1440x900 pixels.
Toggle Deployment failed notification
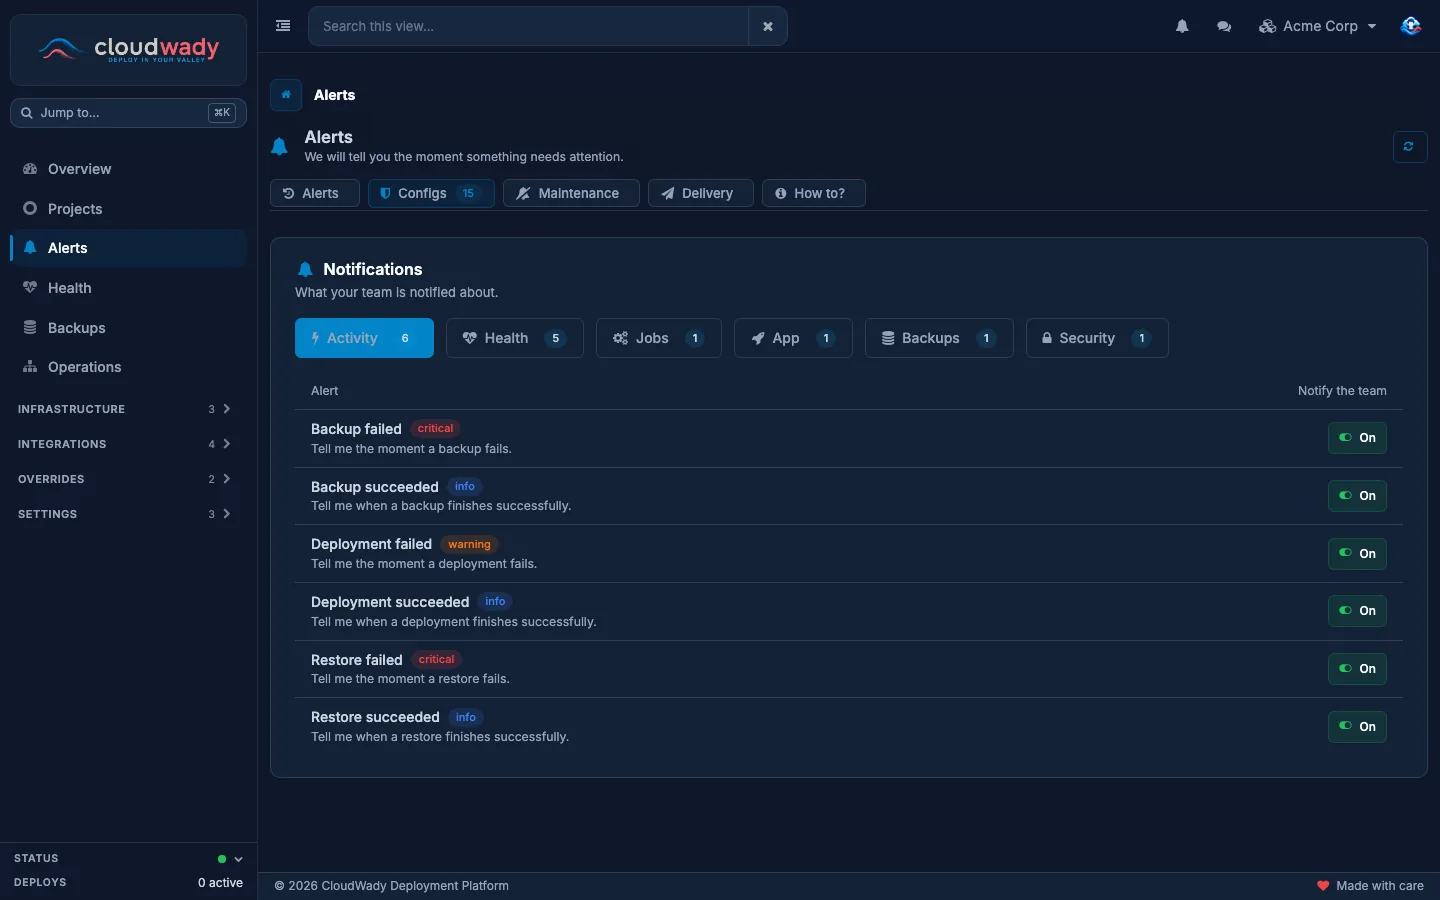coord(1357,554)
